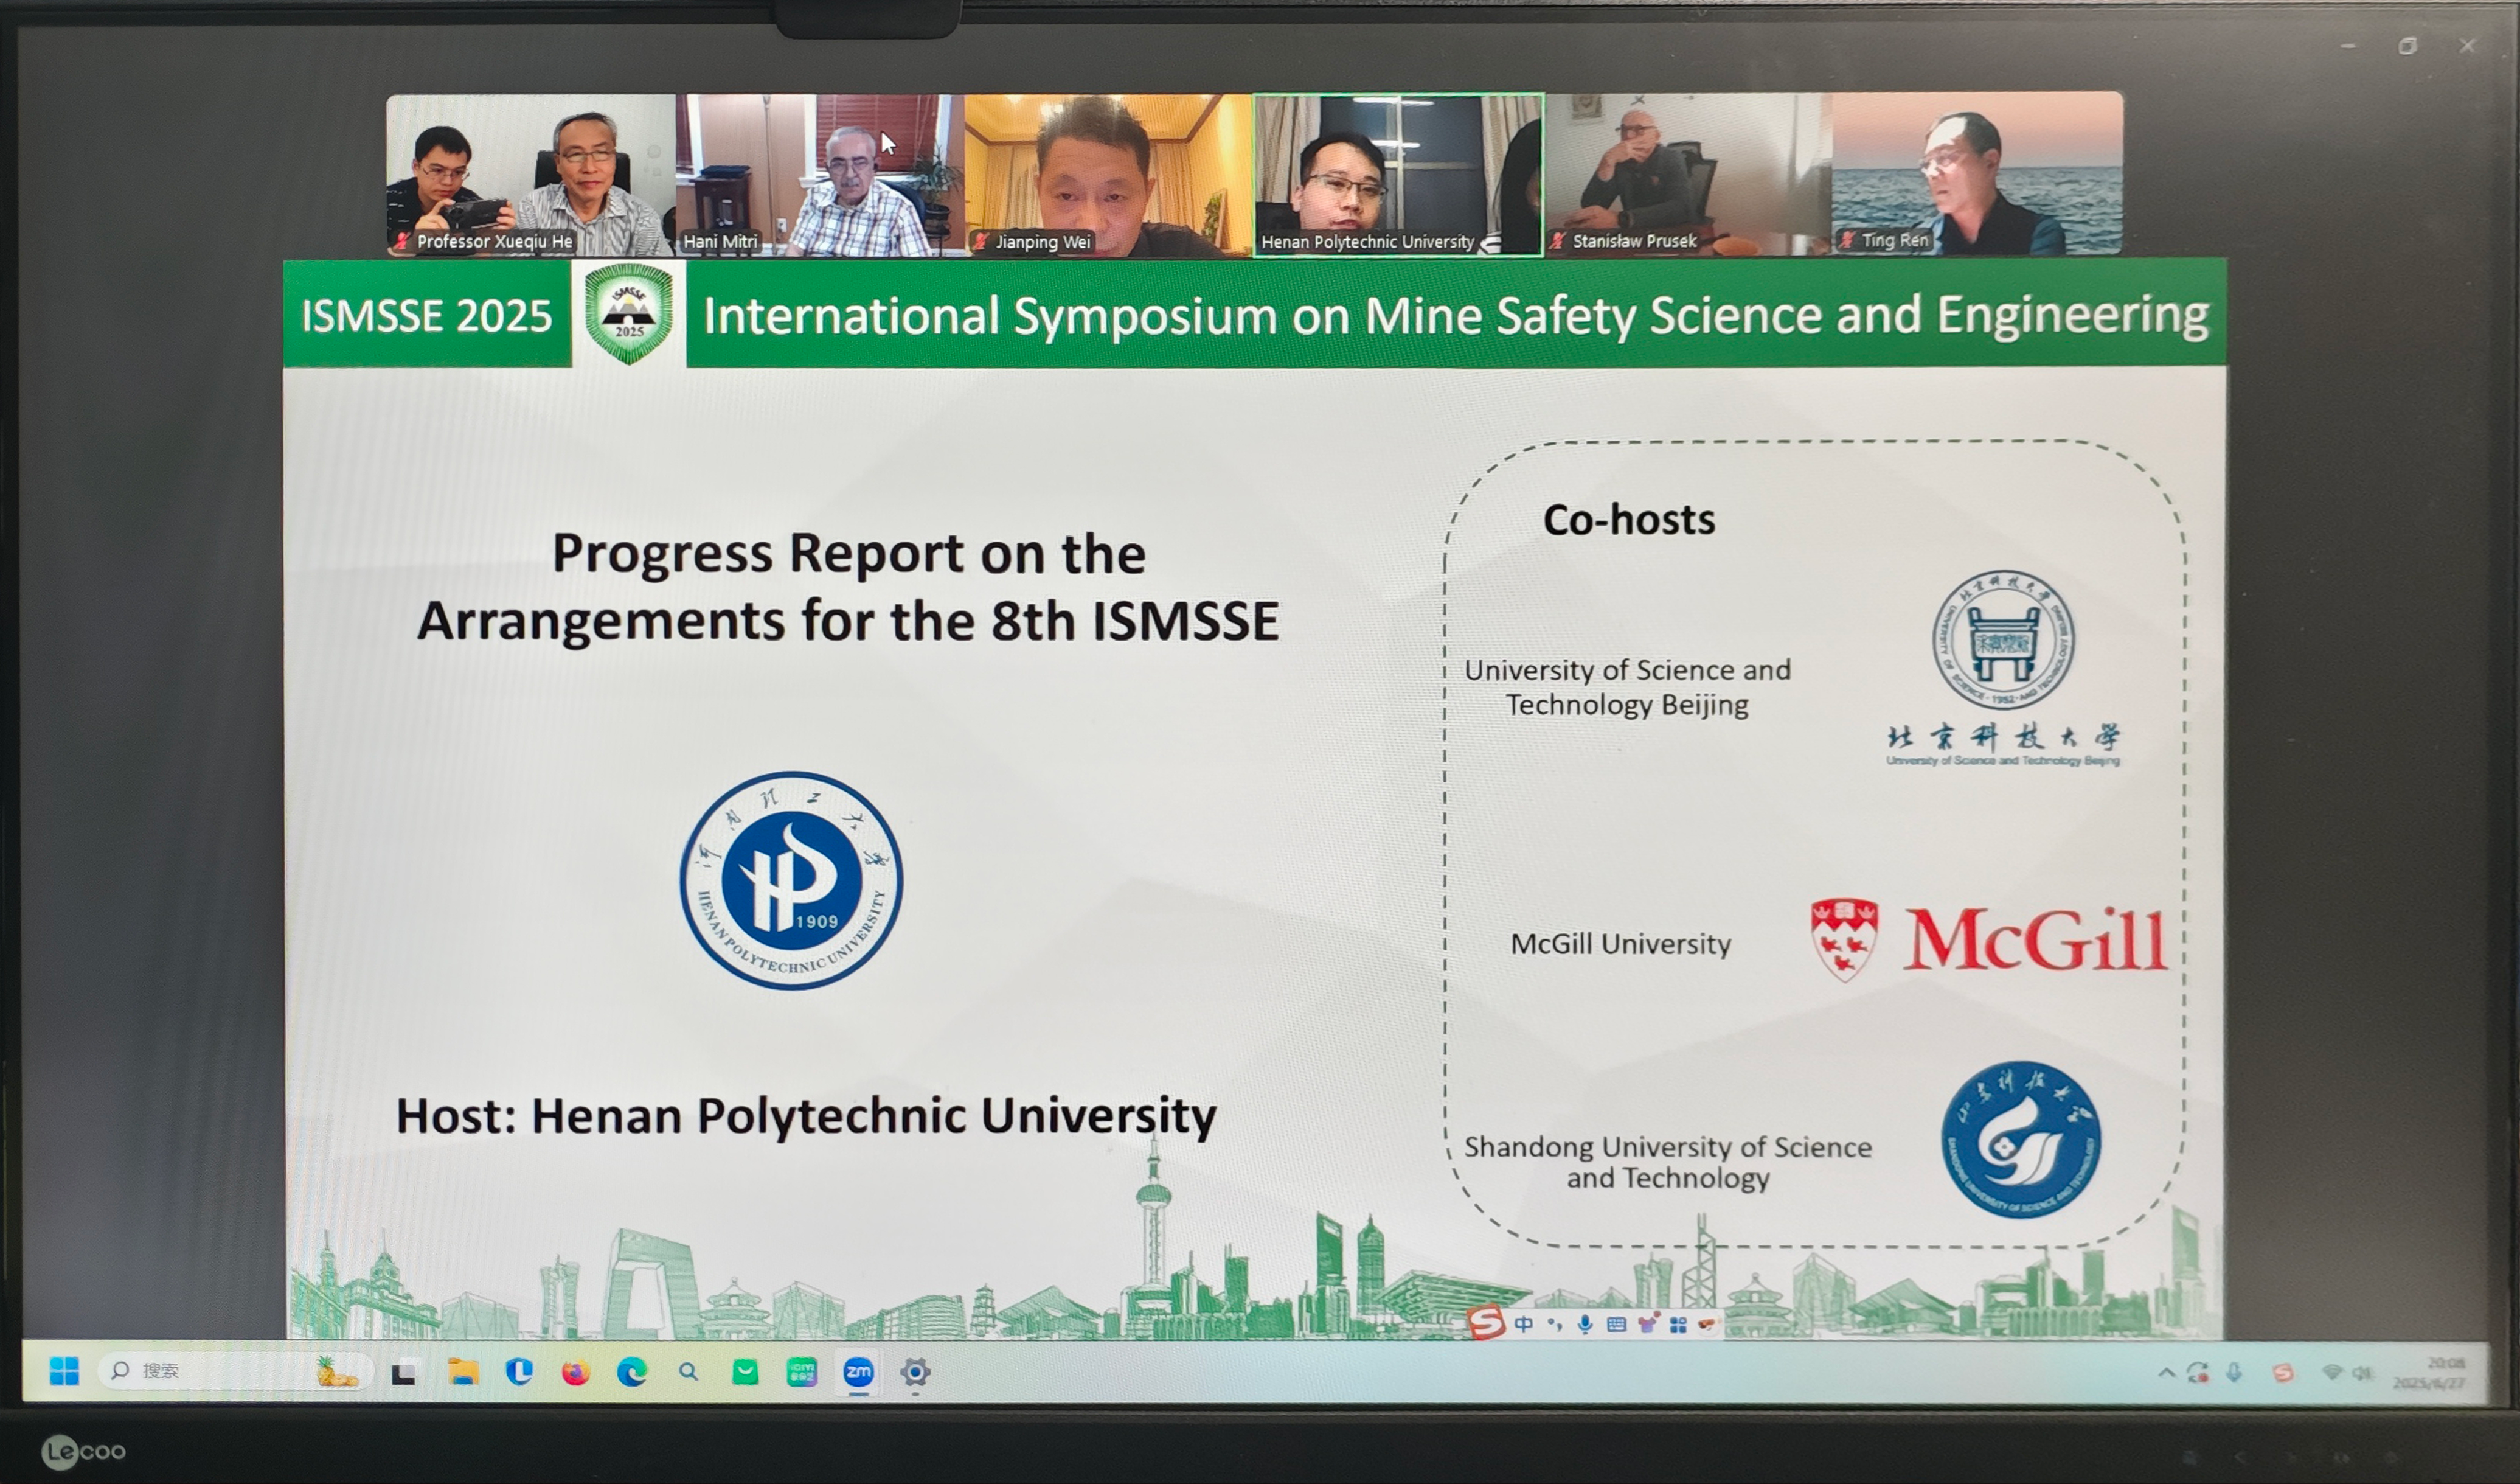Toggle punctuation mode on the Sogou bar
The width and height of the screenshot is (2520, 1484).
(1554, 1324)
